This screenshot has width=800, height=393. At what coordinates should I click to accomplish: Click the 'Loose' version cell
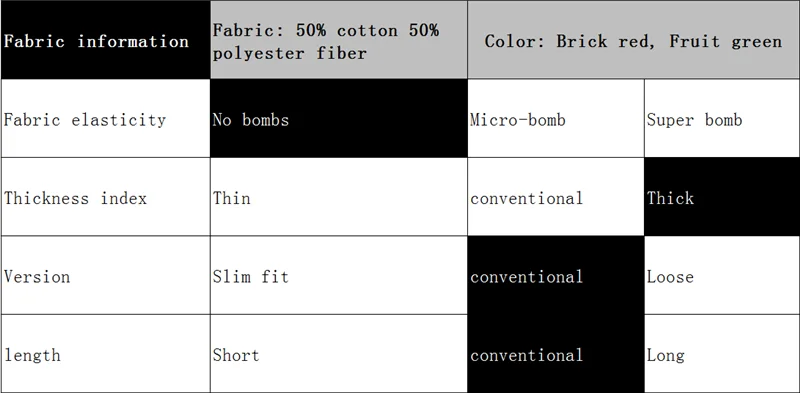(x=722, y=275)
